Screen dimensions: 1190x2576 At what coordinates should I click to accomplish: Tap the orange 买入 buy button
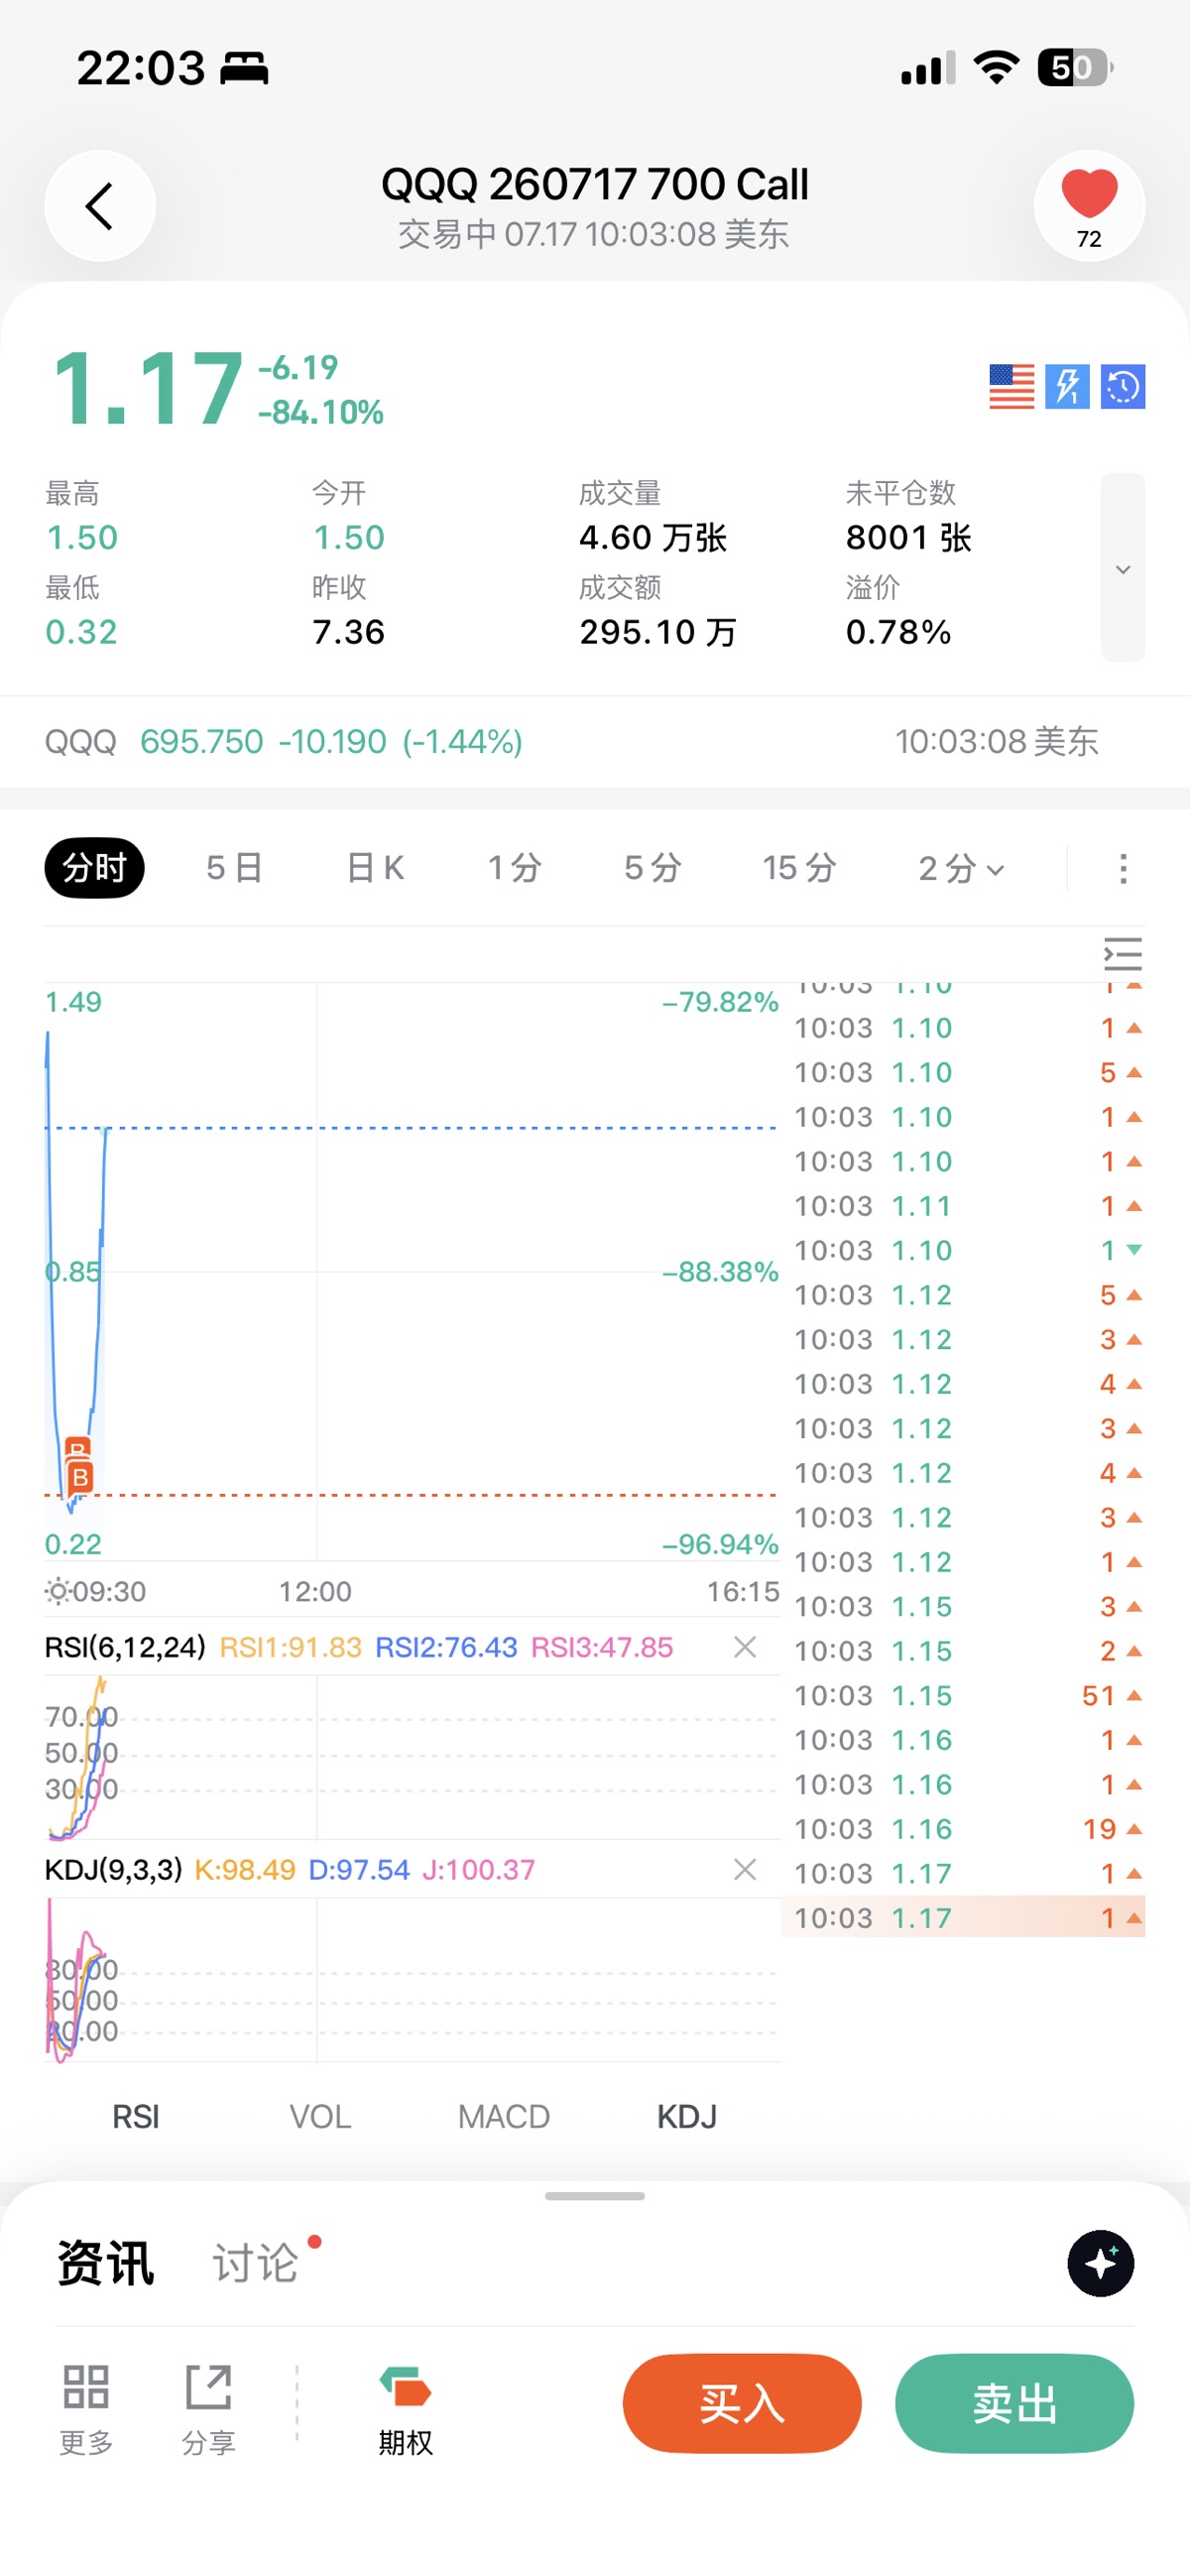pos(742,2403)
